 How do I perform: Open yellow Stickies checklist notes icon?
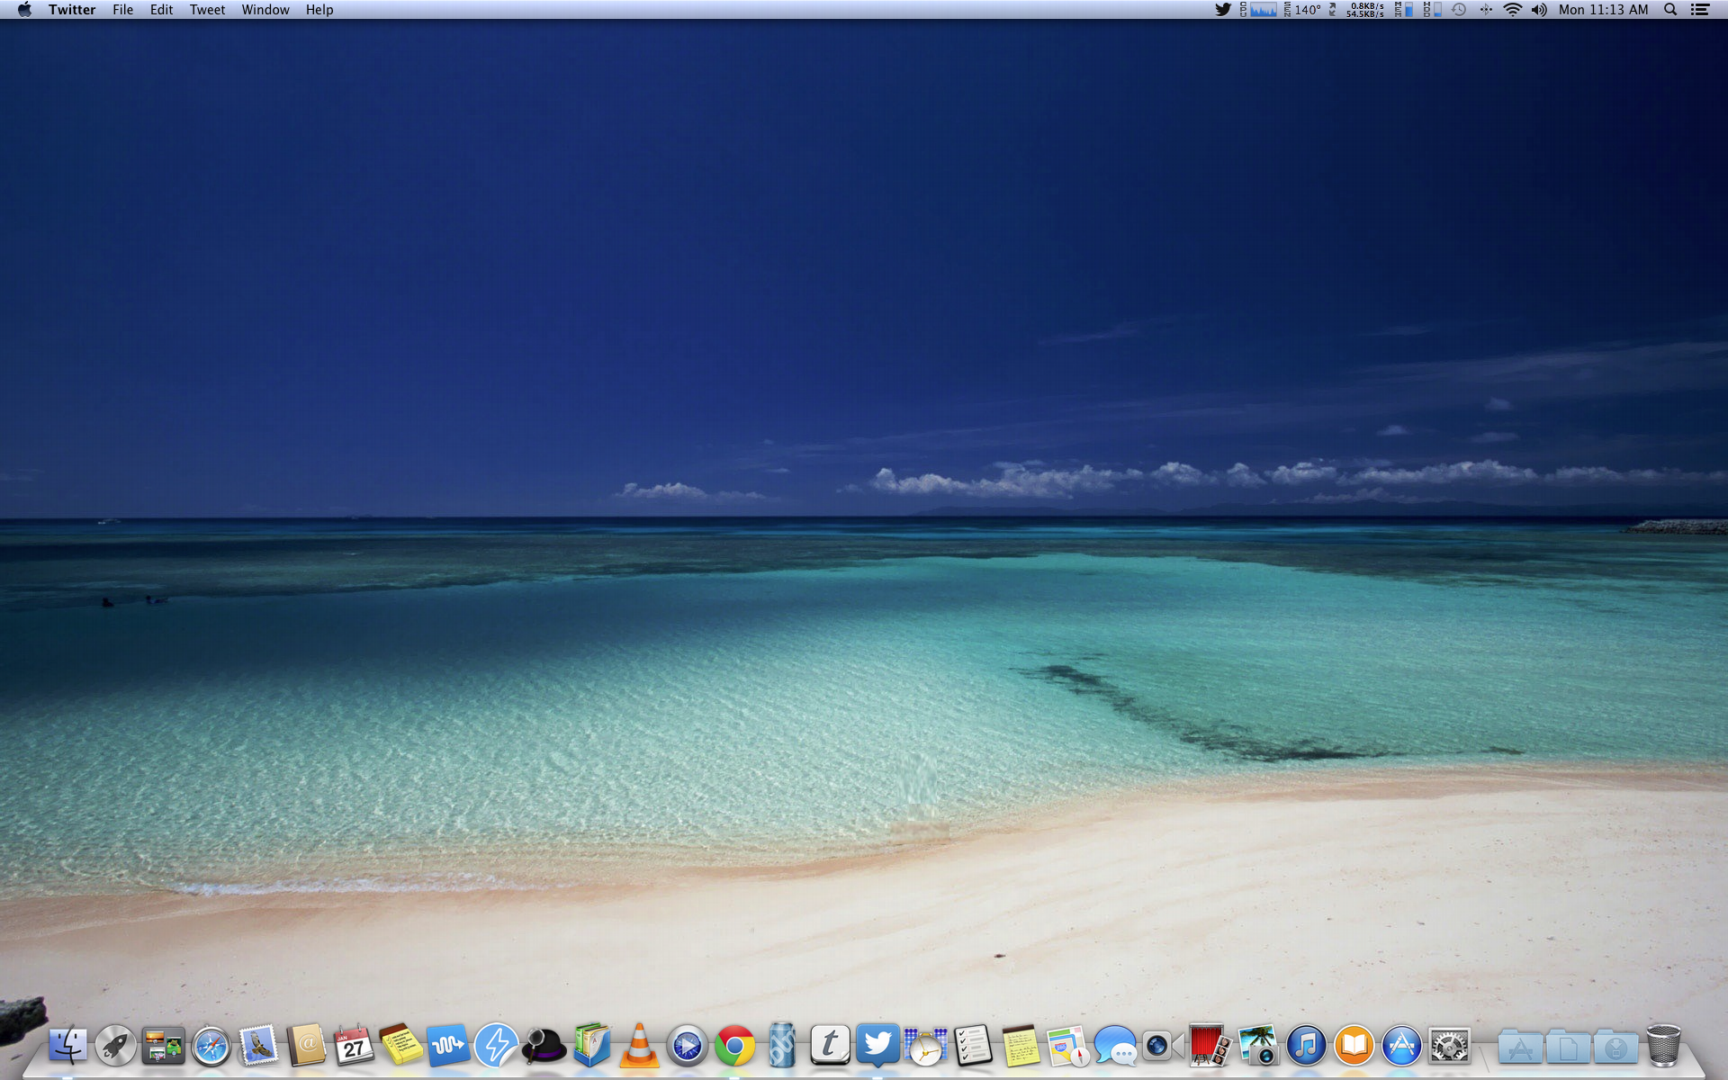tap(401, 1046)
